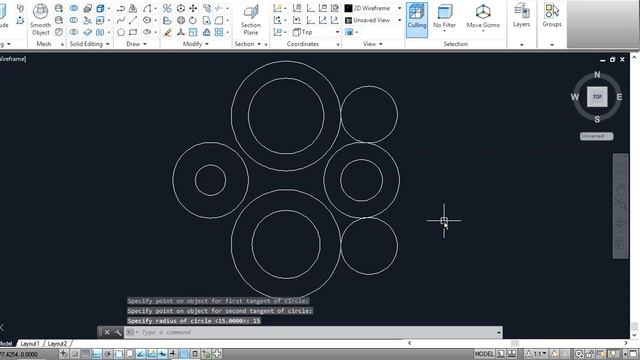Expand the Modify panel
Viewport: 640px width, 360px height.
[x=196, y=44]
